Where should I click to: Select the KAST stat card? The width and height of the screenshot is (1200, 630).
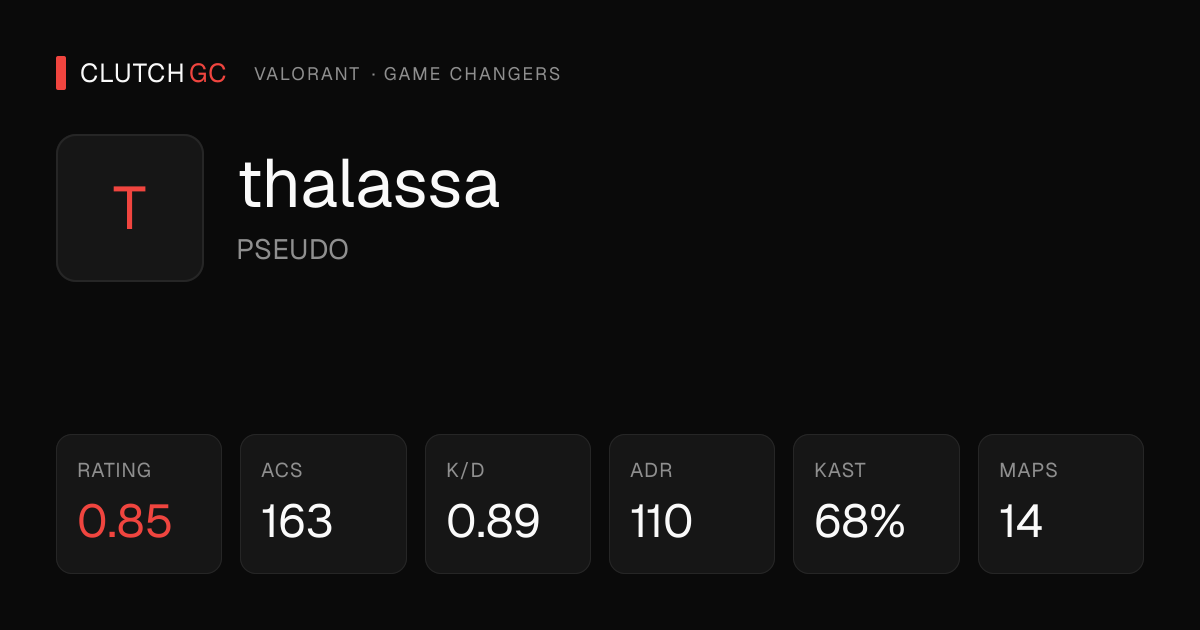pyautogui.click(x=876, y=504)
